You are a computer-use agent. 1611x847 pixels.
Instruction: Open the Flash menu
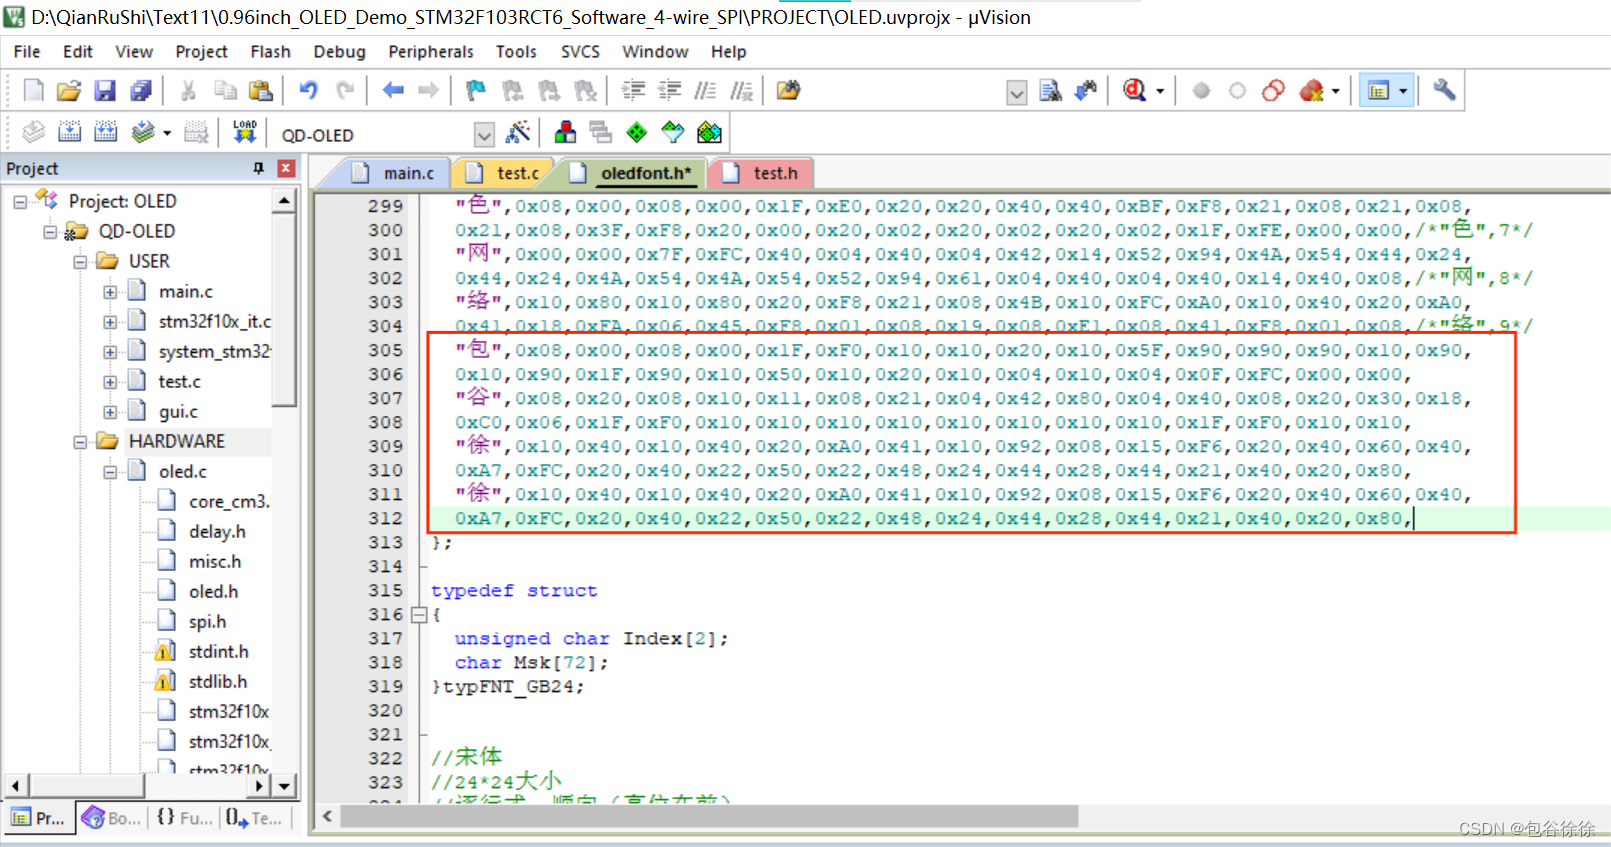click(x=270, y=52)
